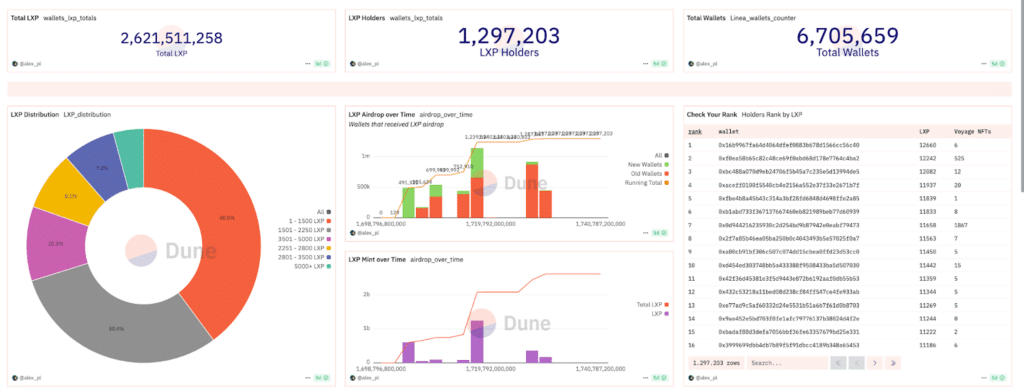The width and height of the screenshot is (1024, 392).
Task: Toggle Running Total series in airdrop legend
Action: click(648, 183)
